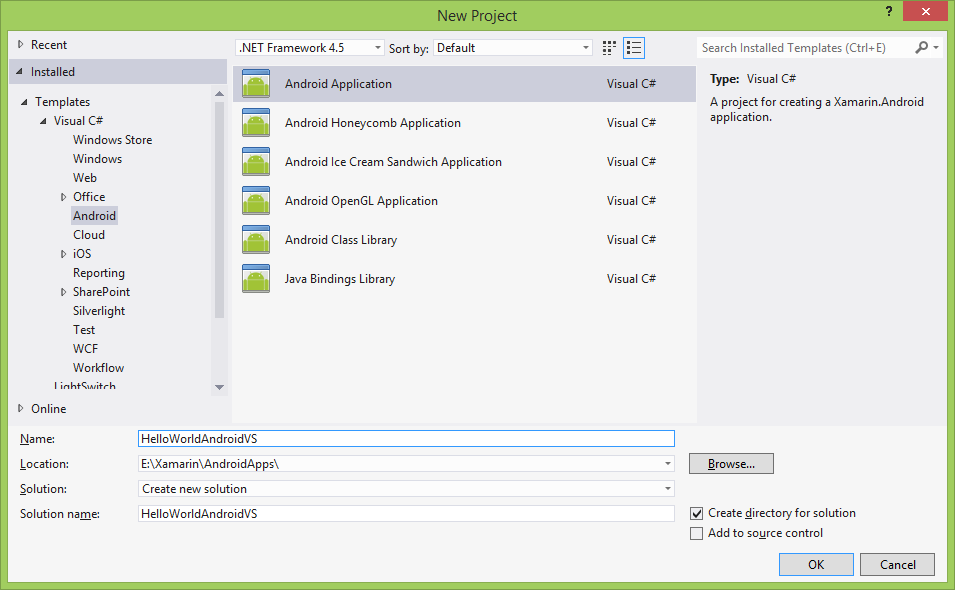Select the WCF template category
The width and height of the screenshot is (955, 590).
click(85, 349)
